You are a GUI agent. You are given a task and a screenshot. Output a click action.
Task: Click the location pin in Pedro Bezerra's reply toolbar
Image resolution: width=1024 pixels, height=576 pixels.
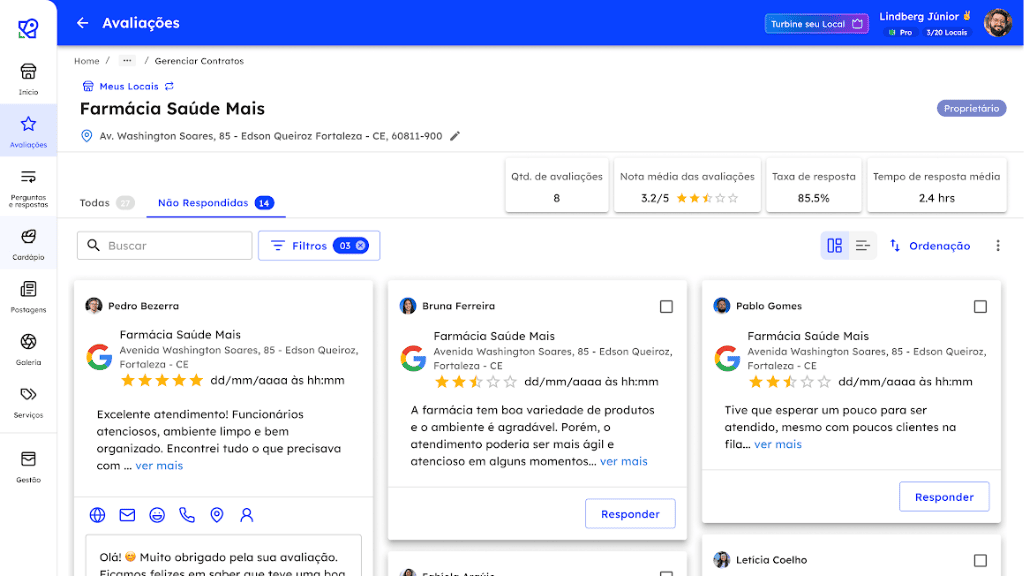(x=217, y=515)
